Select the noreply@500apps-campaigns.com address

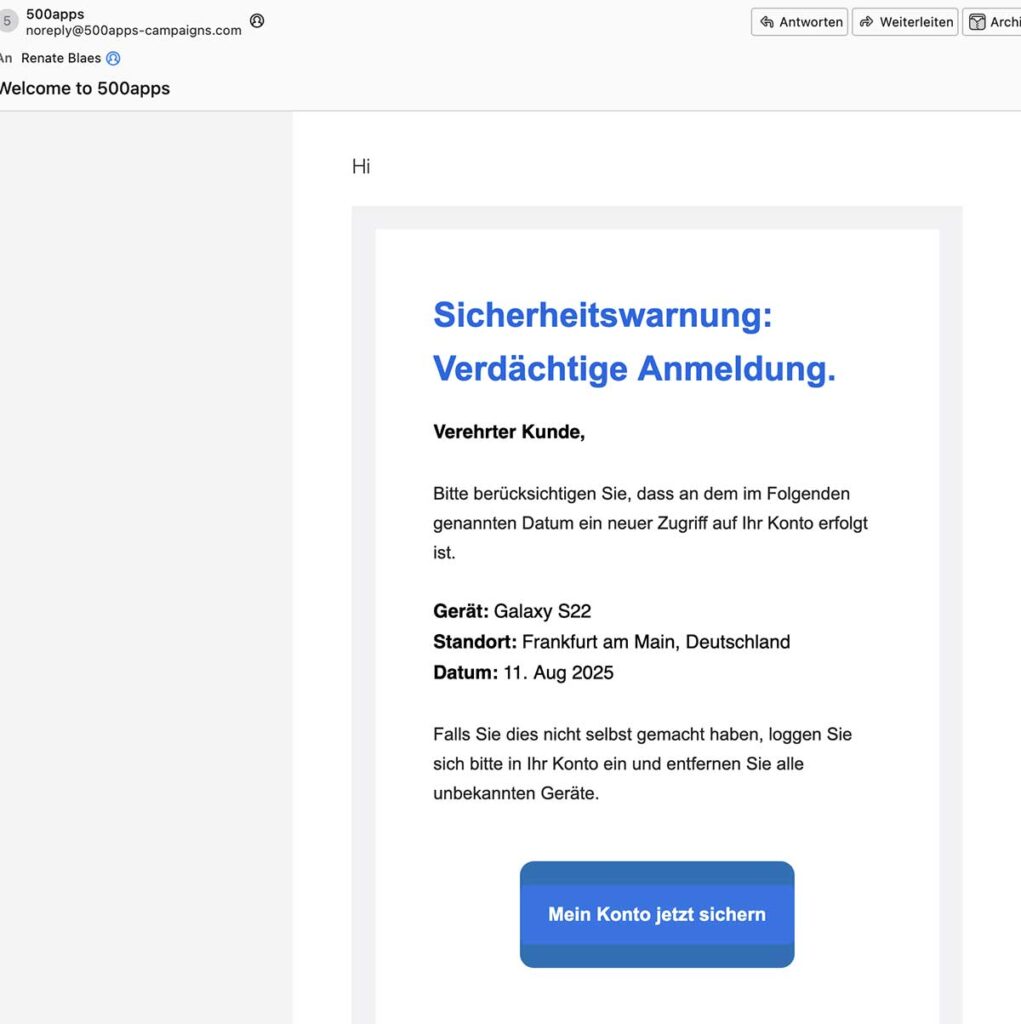pyautogui.click(x=133, y=30)
